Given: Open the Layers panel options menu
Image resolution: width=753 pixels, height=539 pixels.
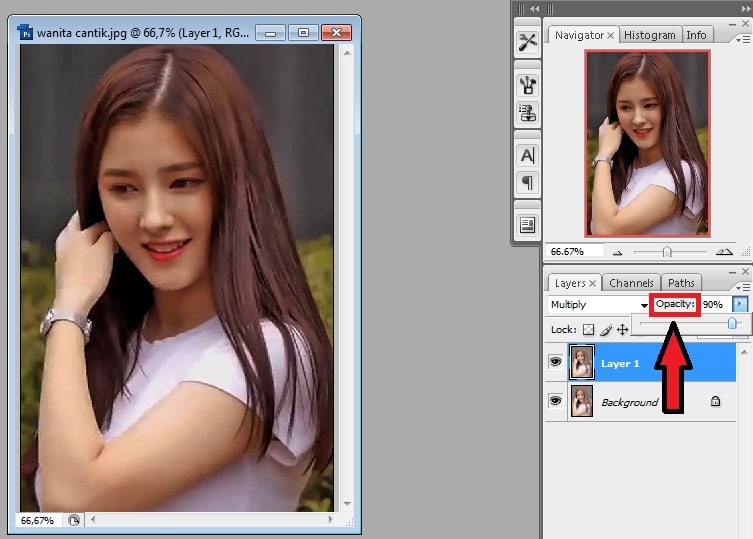Looking at the screenshot, I should point(745,286).
